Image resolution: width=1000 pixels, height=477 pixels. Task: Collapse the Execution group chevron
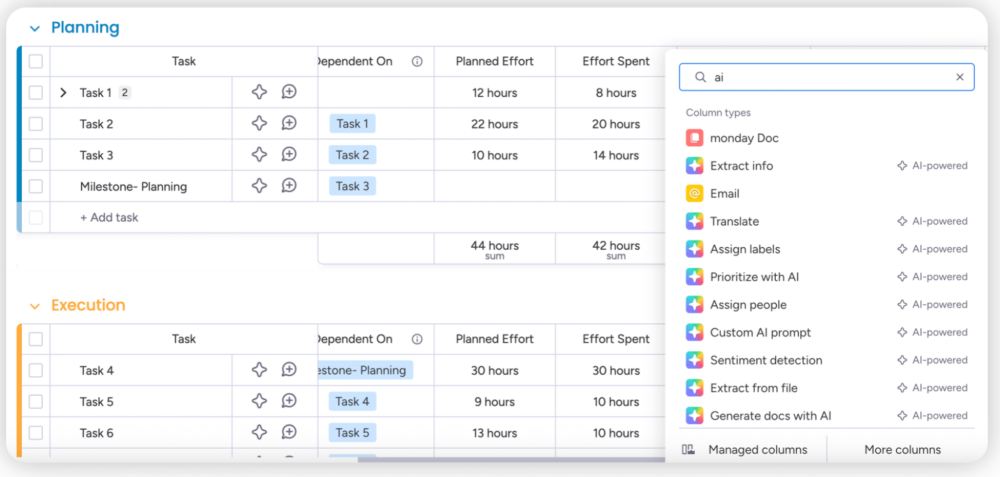(35, 306)
